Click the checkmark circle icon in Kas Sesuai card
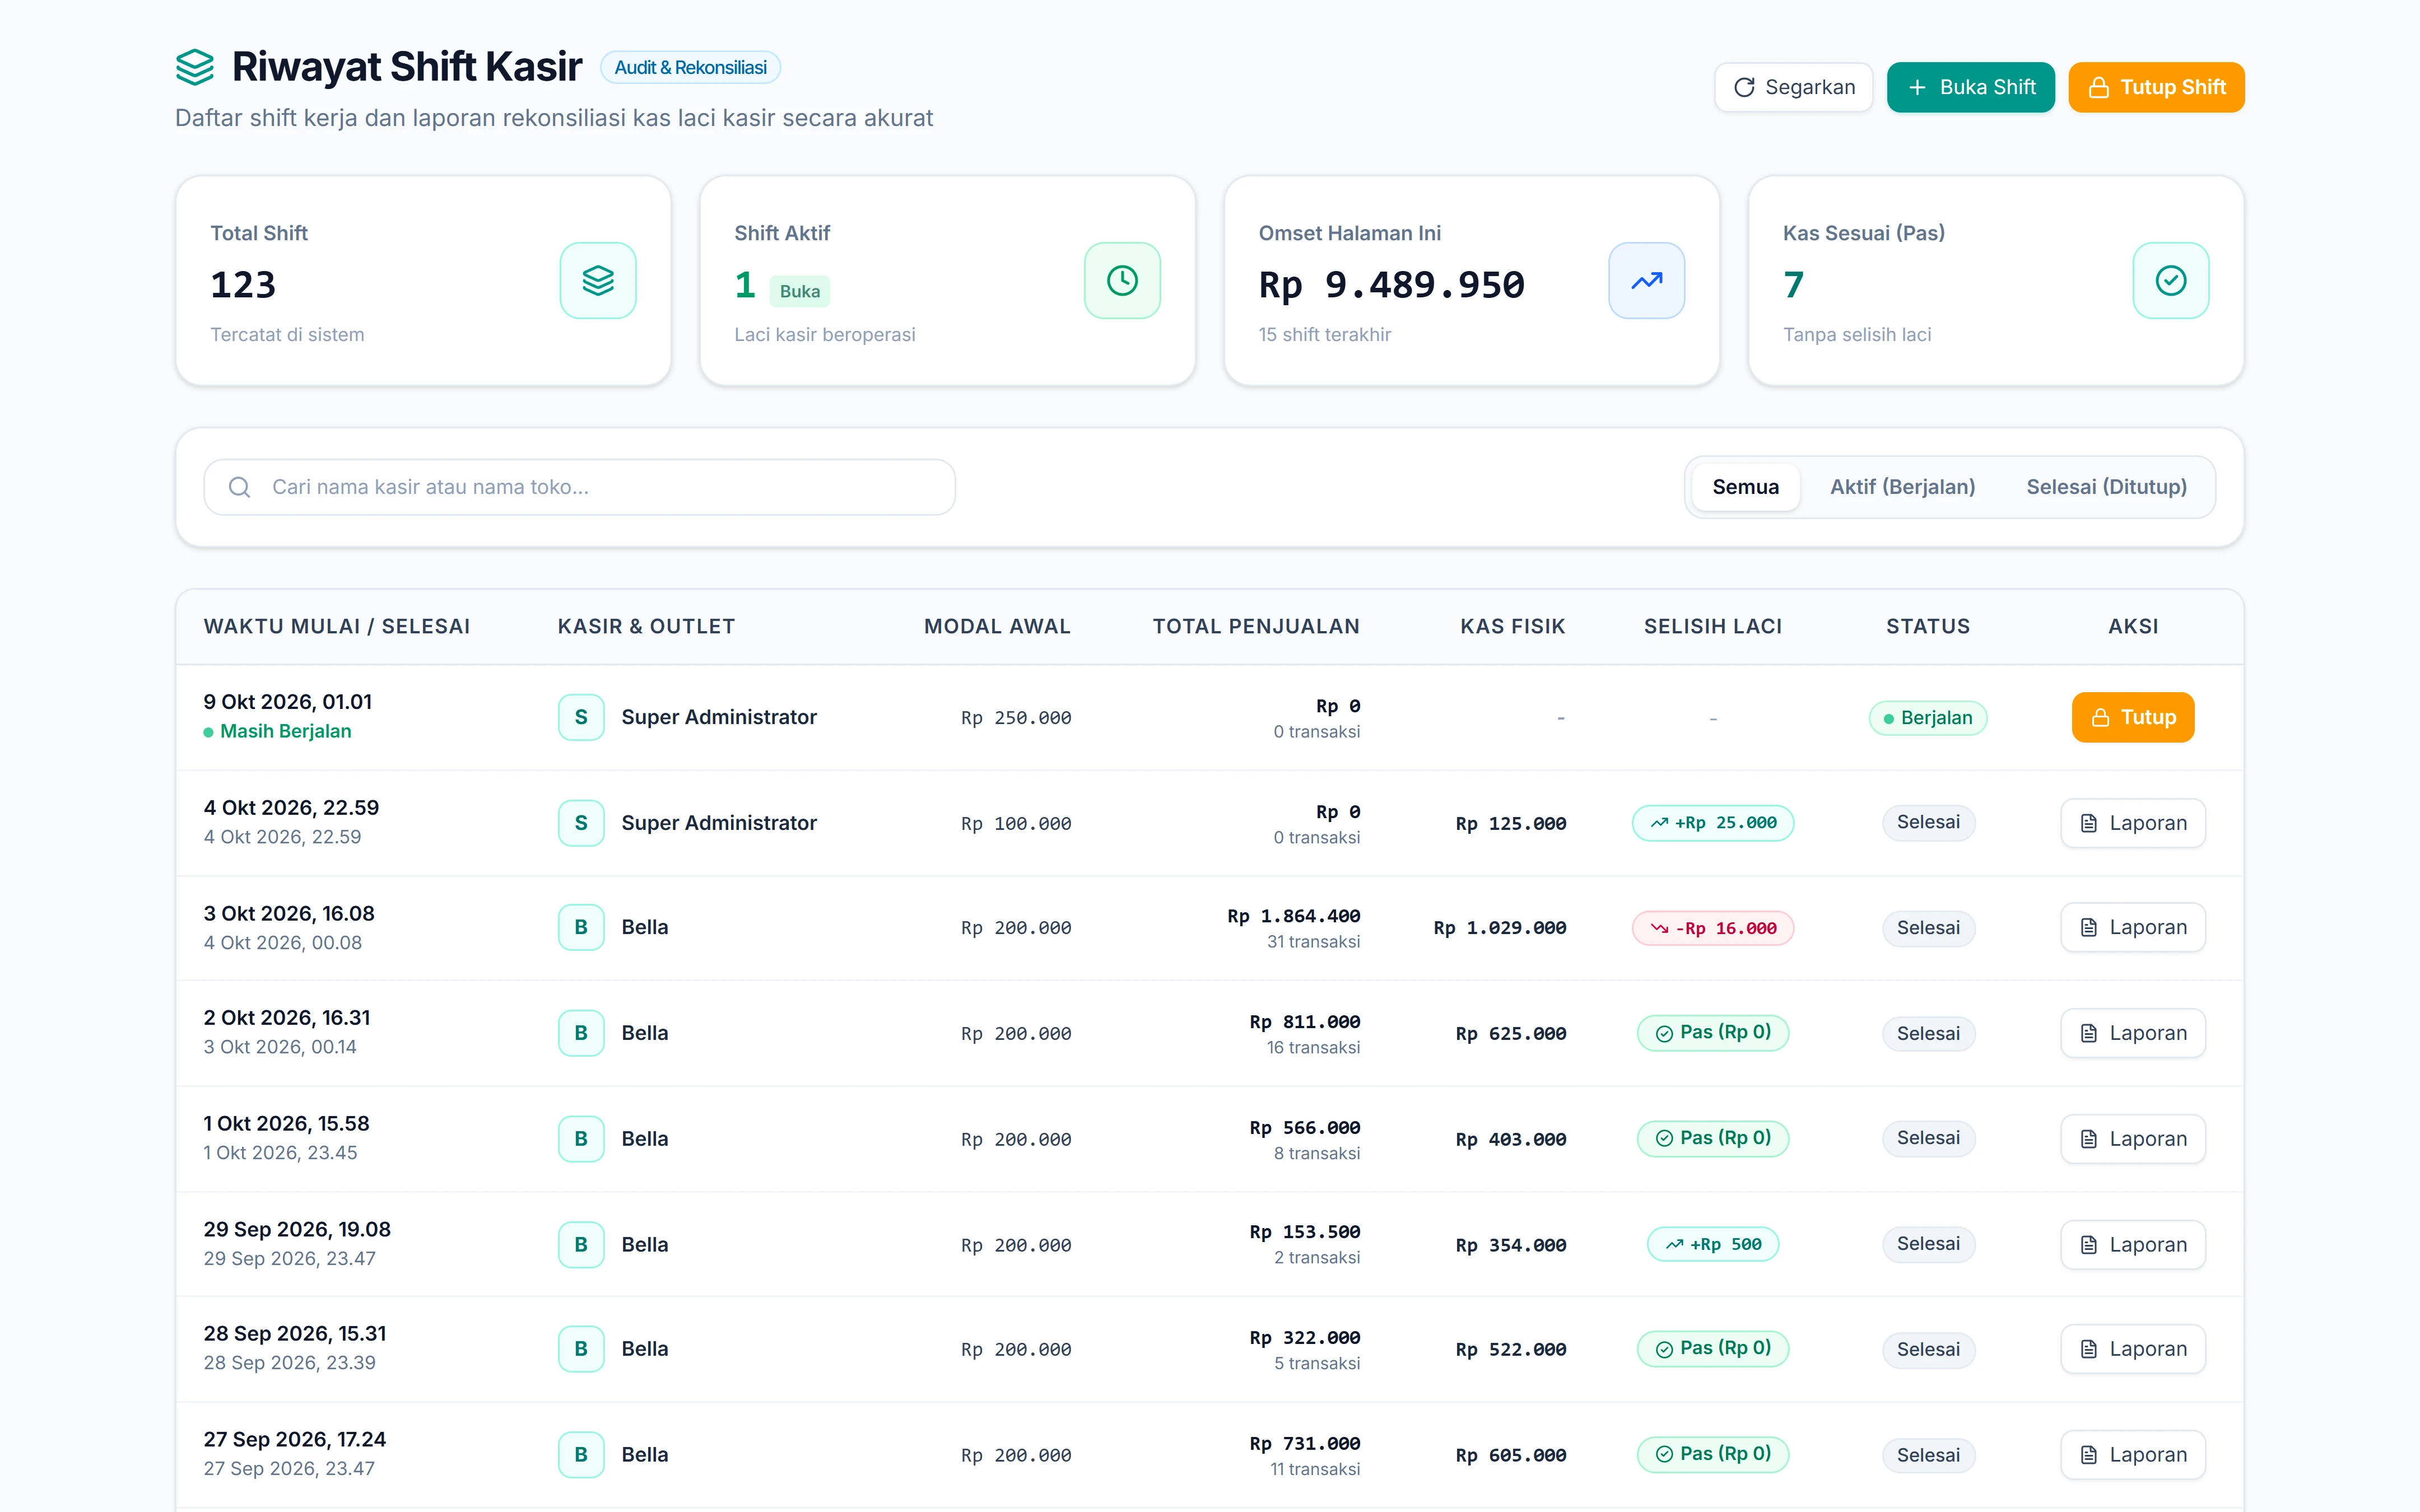Image resolution: width=2420 pixels, height=1512 pixels. [x=2170, y=281]
